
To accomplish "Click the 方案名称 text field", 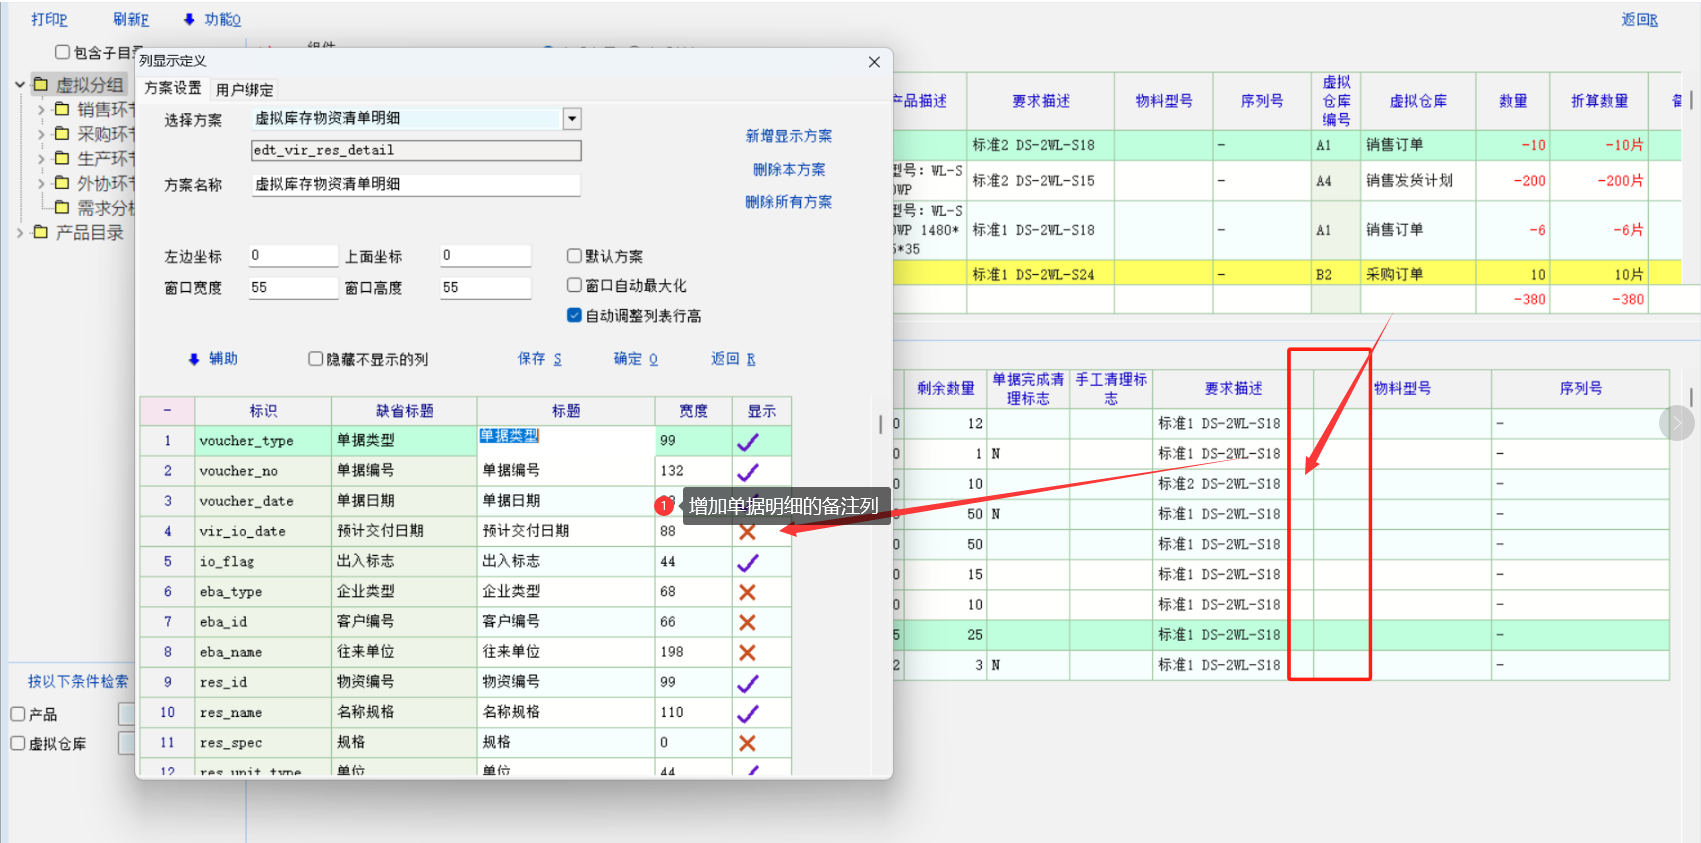I will [x=415, y=185].
